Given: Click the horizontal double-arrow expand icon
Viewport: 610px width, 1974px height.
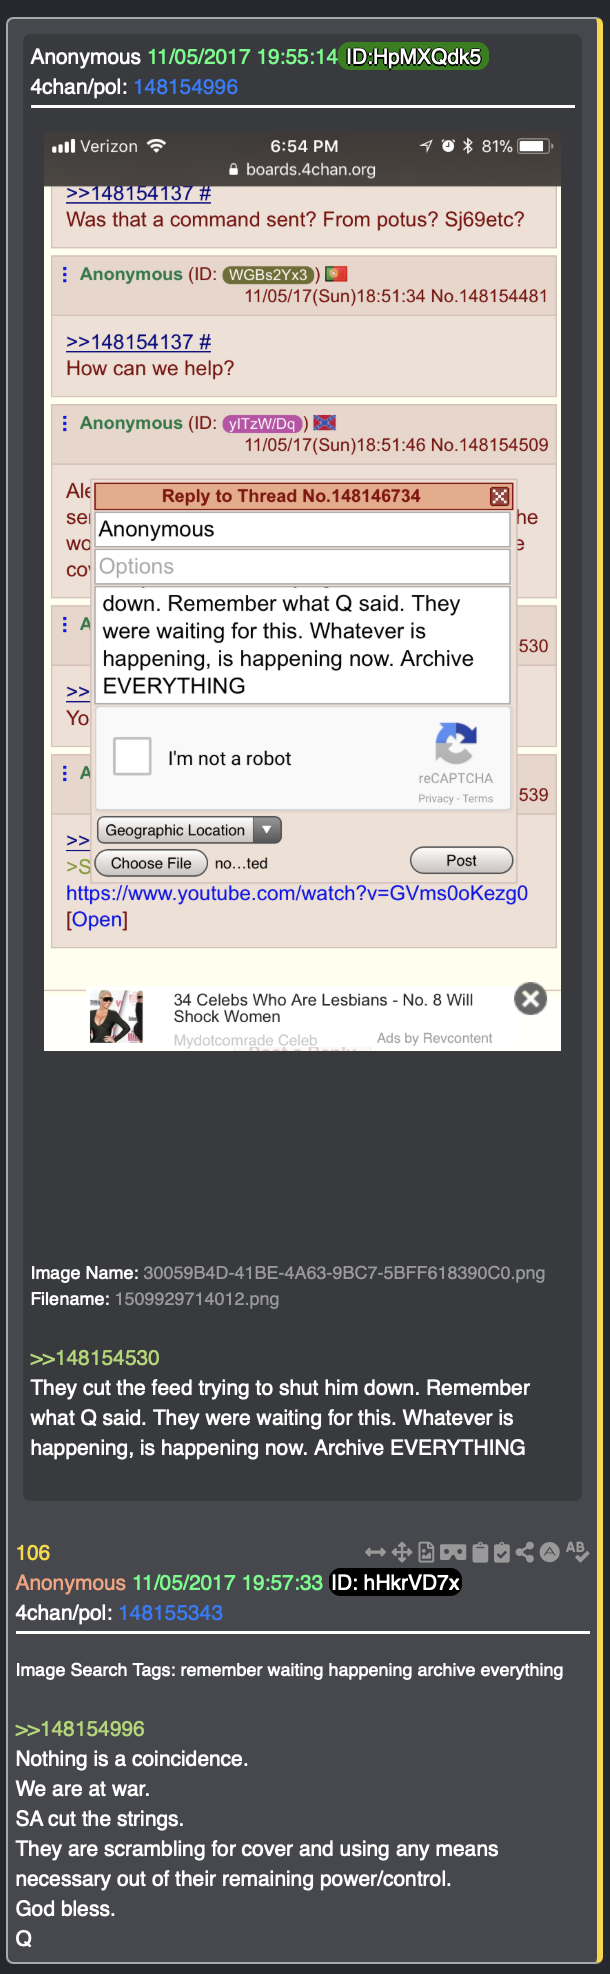Looking at the screenshot, I should (x=375, y=1552).
